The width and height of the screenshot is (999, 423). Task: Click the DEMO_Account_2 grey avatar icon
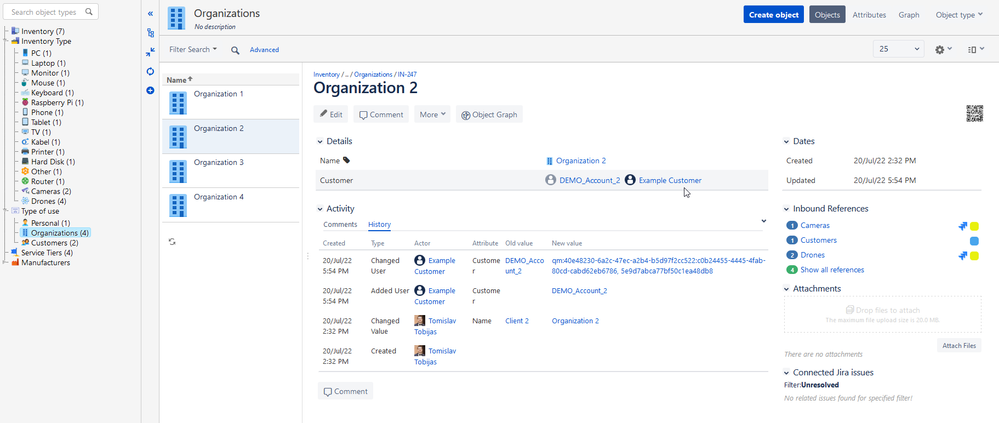tap(551, 180)
